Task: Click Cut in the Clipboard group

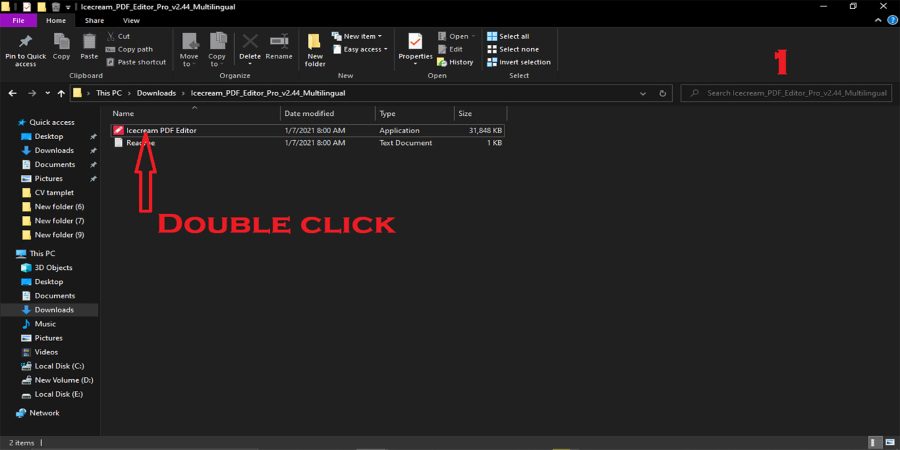Action: coord(118,36)
